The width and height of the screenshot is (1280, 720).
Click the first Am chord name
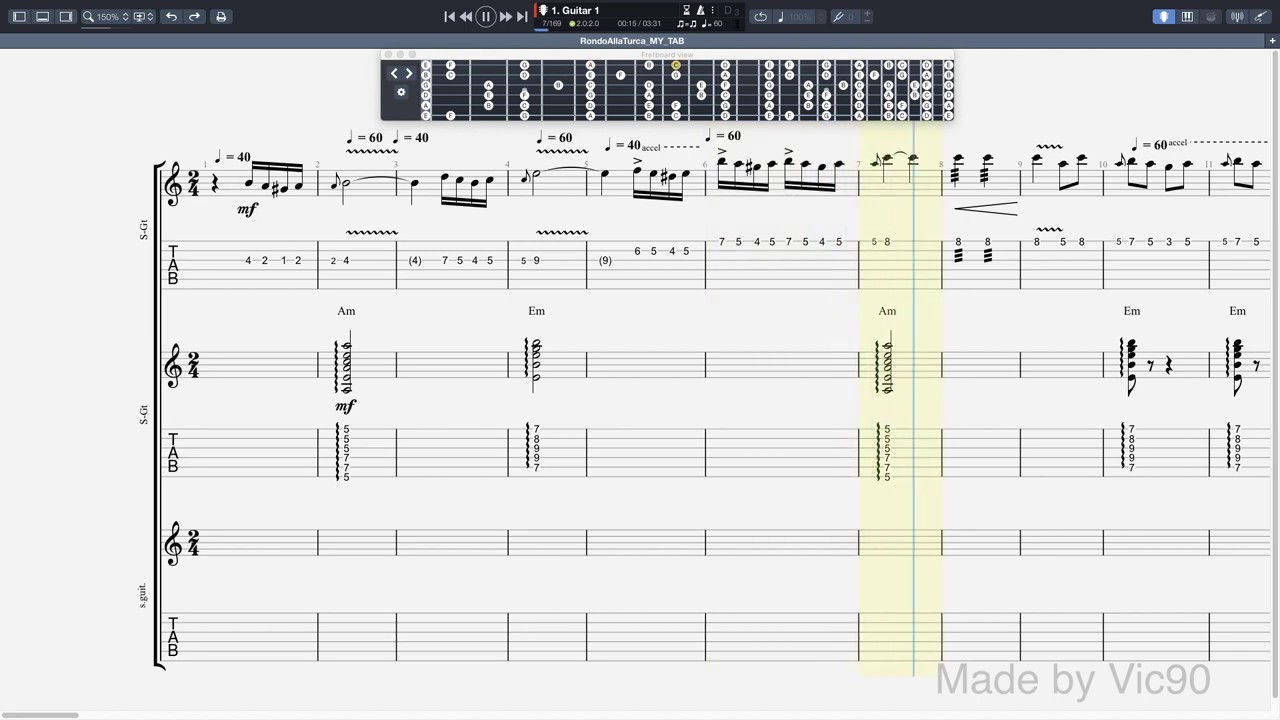(346, 311)
